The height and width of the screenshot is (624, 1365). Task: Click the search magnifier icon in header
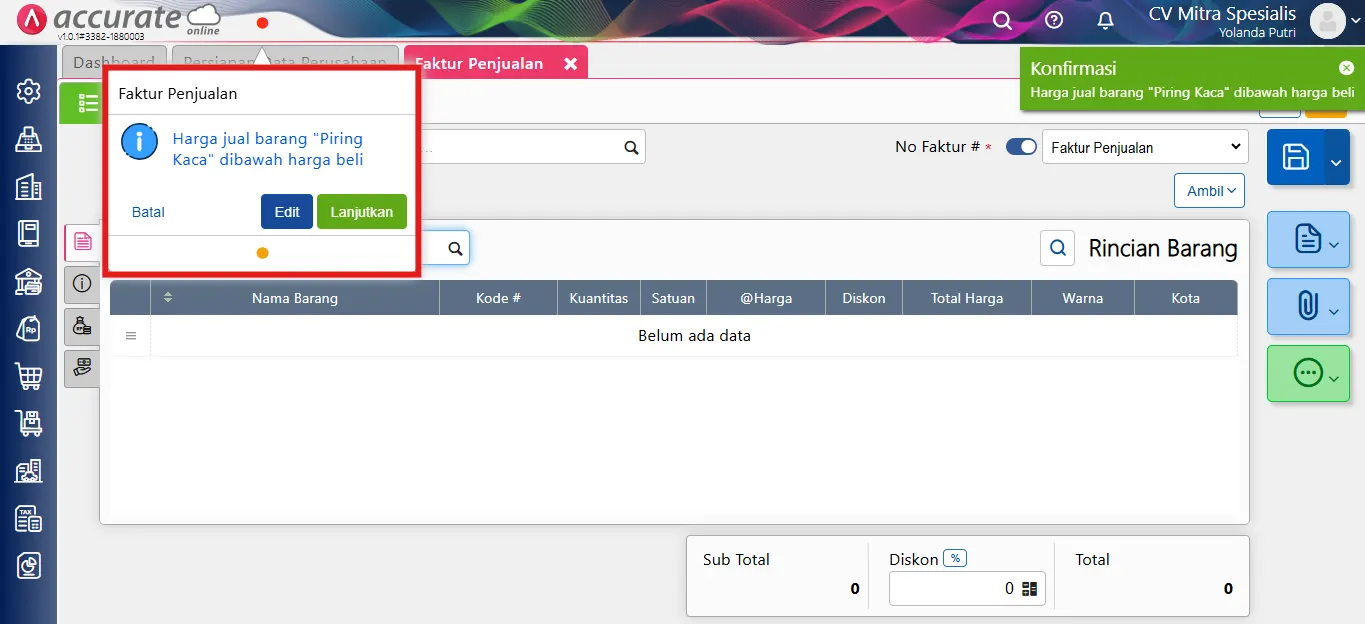1002,20
